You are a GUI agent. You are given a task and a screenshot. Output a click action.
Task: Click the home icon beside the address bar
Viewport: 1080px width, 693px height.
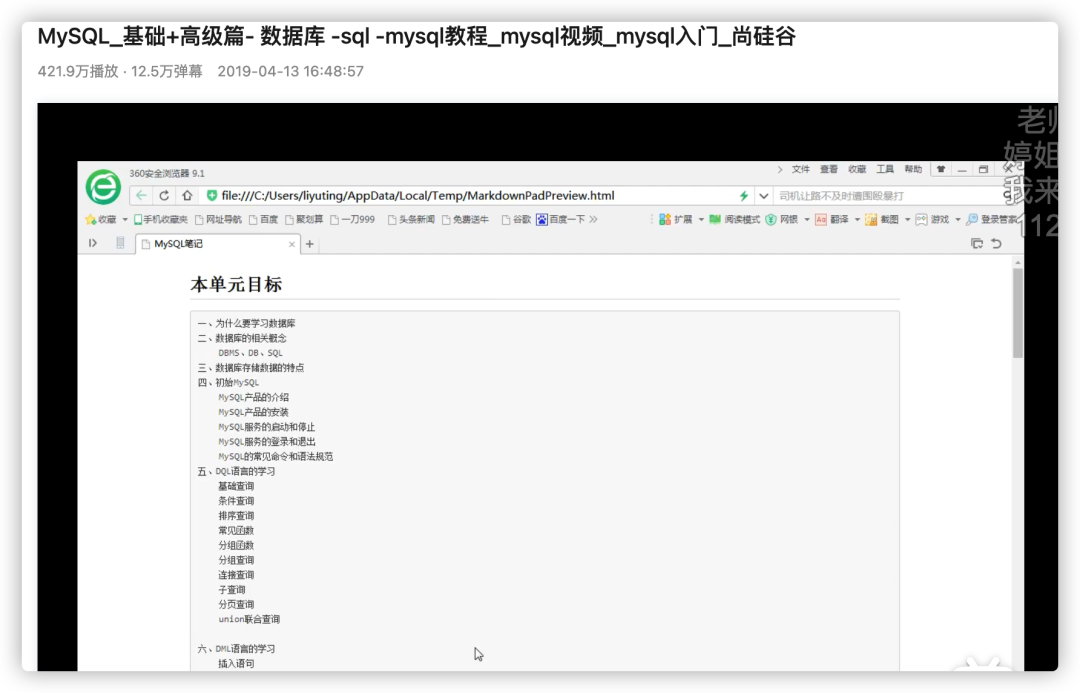click(x=187, y=194)
